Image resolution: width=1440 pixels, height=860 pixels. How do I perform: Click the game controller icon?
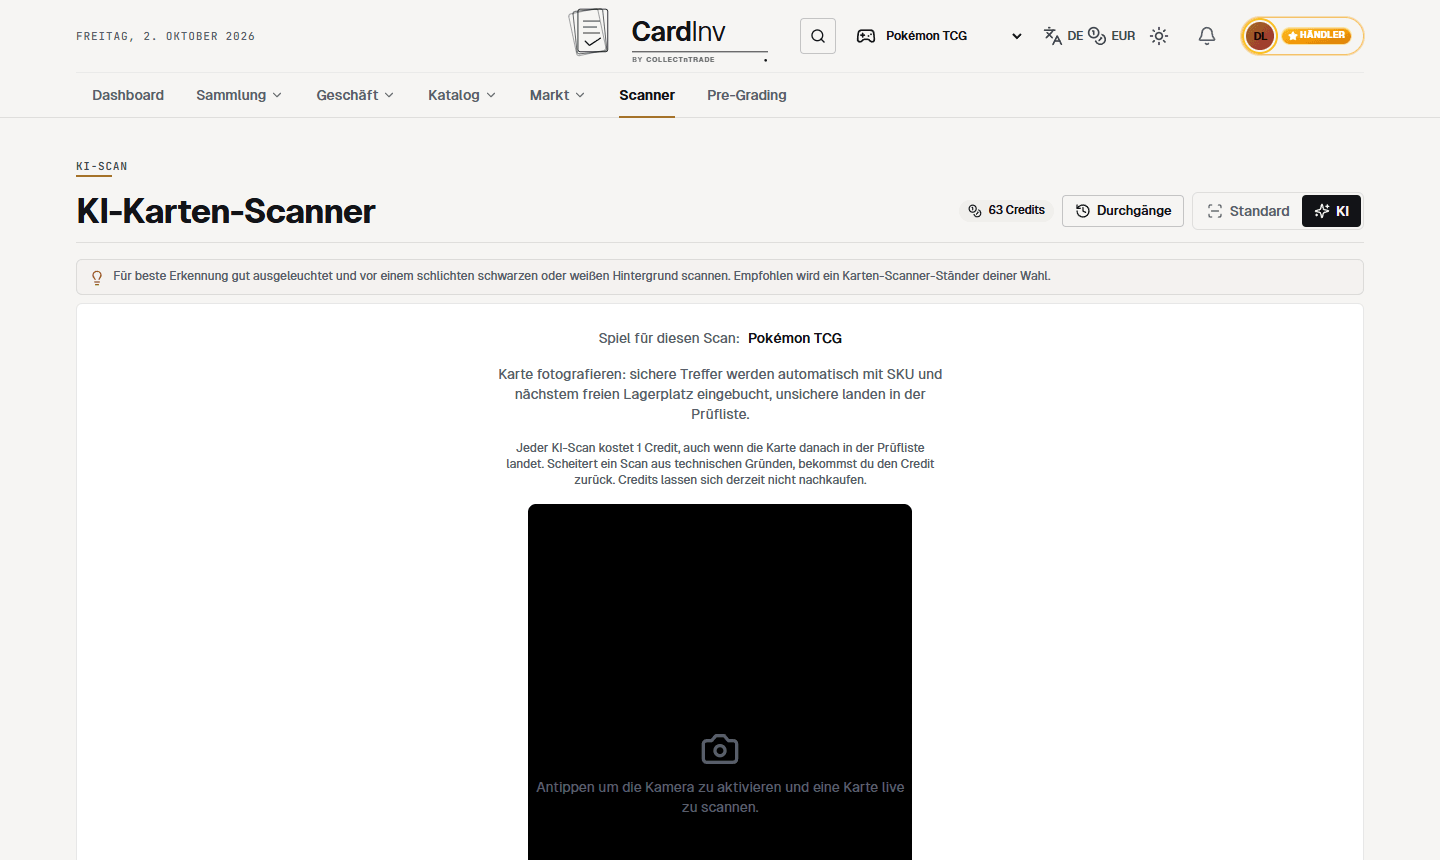pos(866,36)
